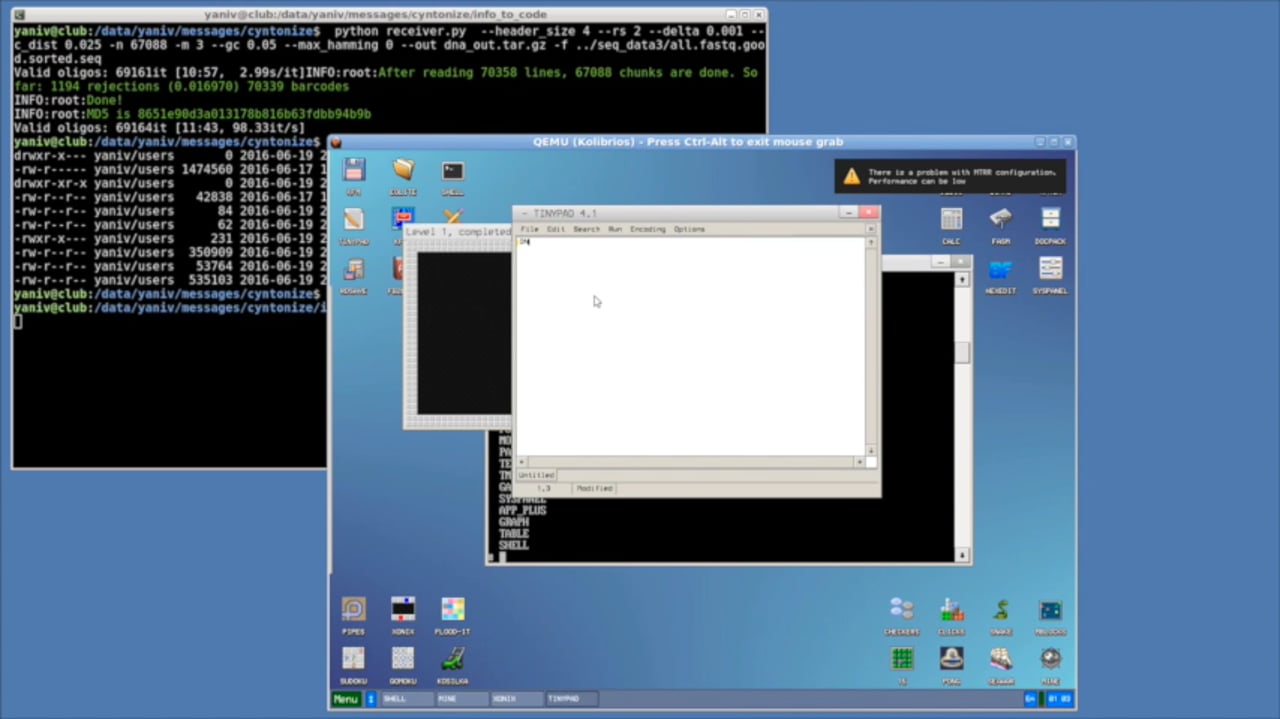Click the MTRR configuration warning notification
1280x719 pixels.
pos(950,176)
